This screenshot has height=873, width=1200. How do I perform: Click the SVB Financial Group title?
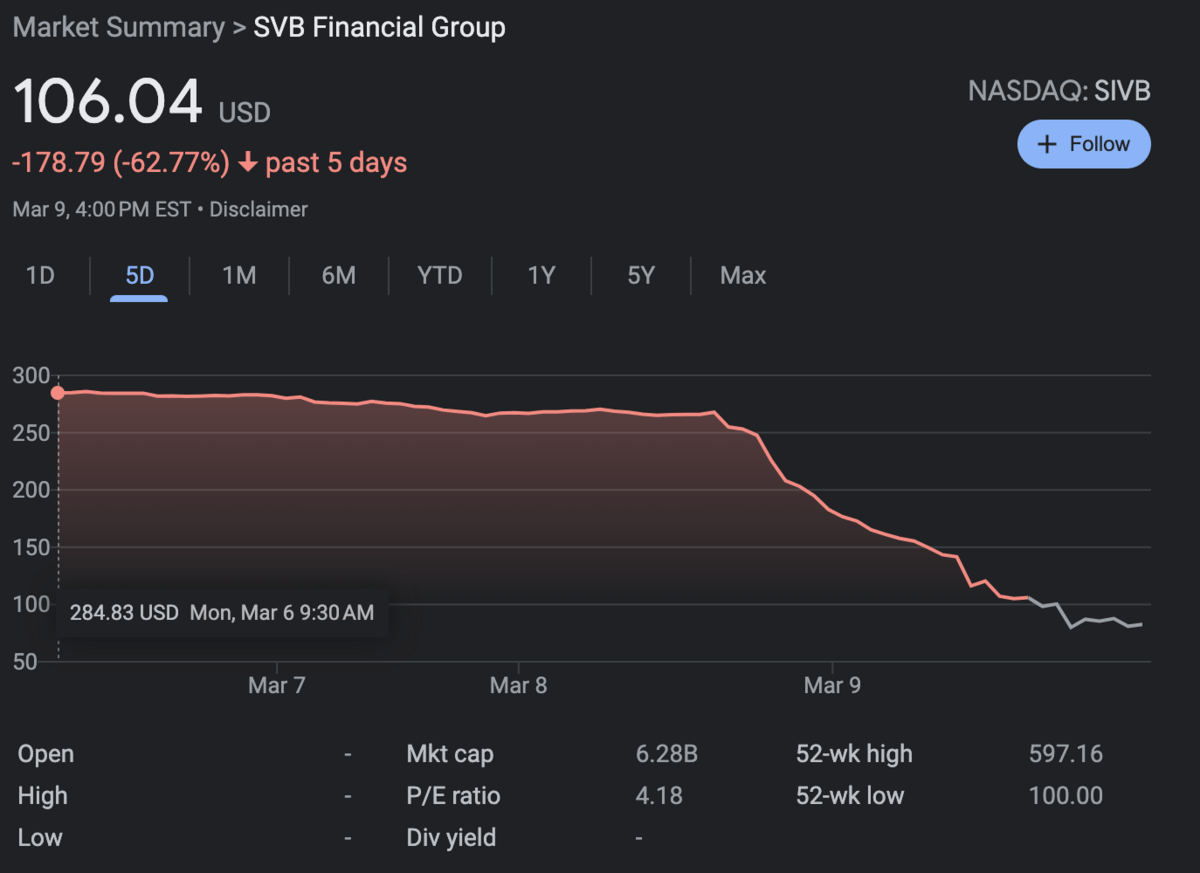(379, 27)
